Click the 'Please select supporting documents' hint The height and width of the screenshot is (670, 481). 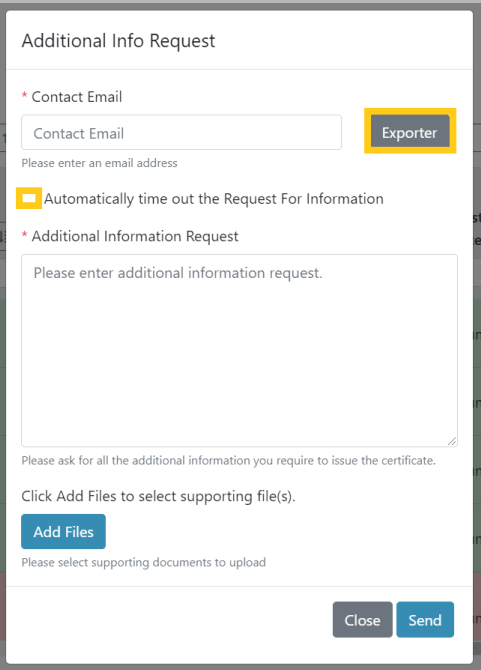(144, 562)
